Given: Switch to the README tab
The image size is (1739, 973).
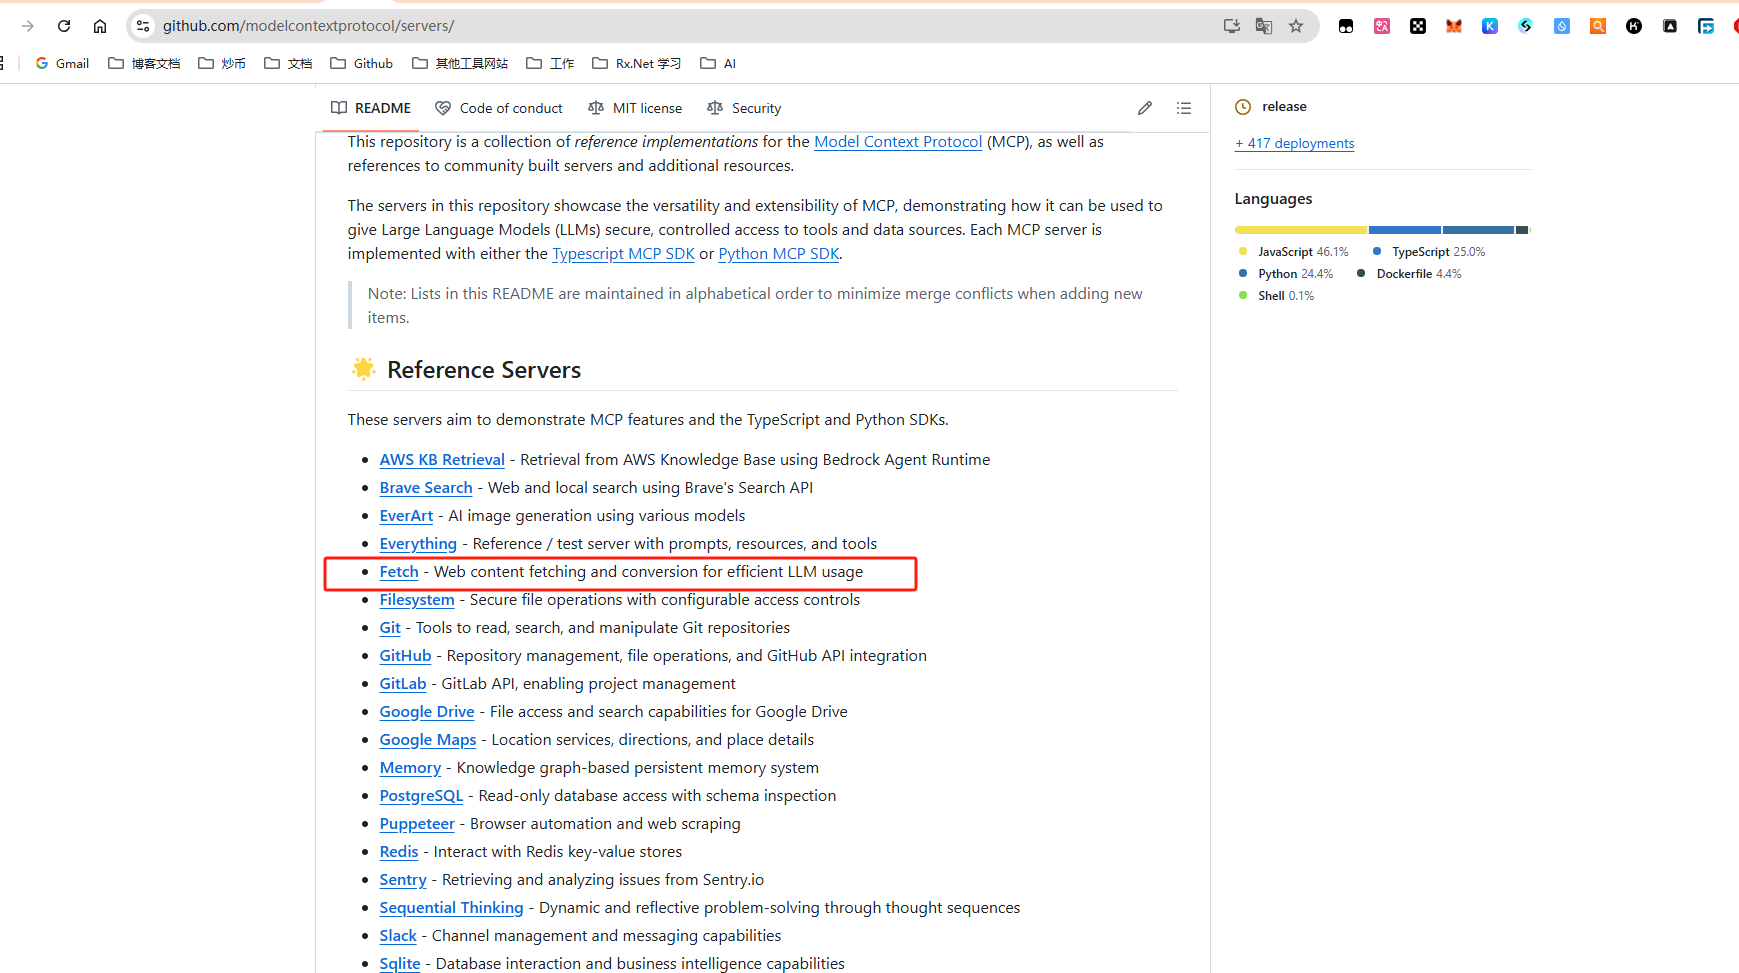Looking at the screenshot, I should tap(371, 108).
